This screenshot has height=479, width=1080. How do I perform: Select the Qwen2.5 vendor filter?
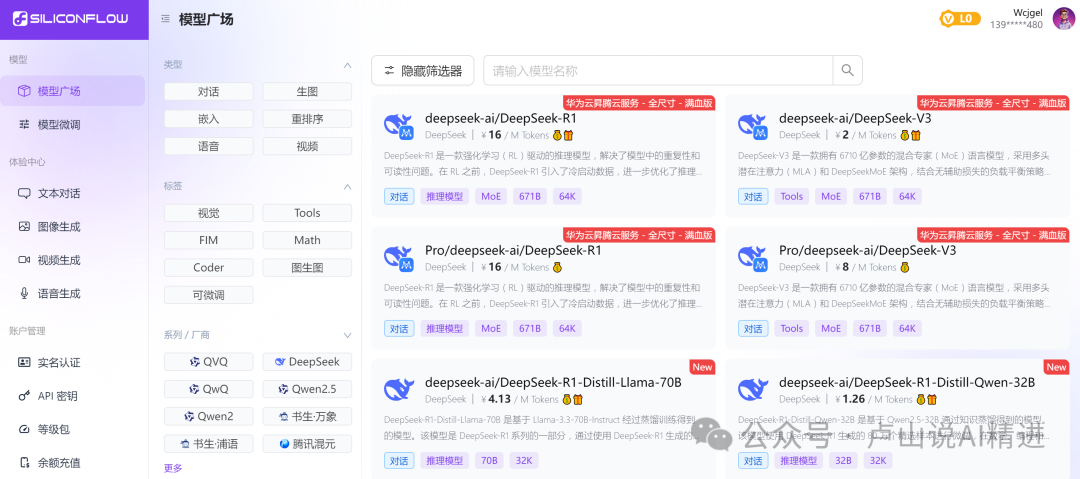coord(307,389)
